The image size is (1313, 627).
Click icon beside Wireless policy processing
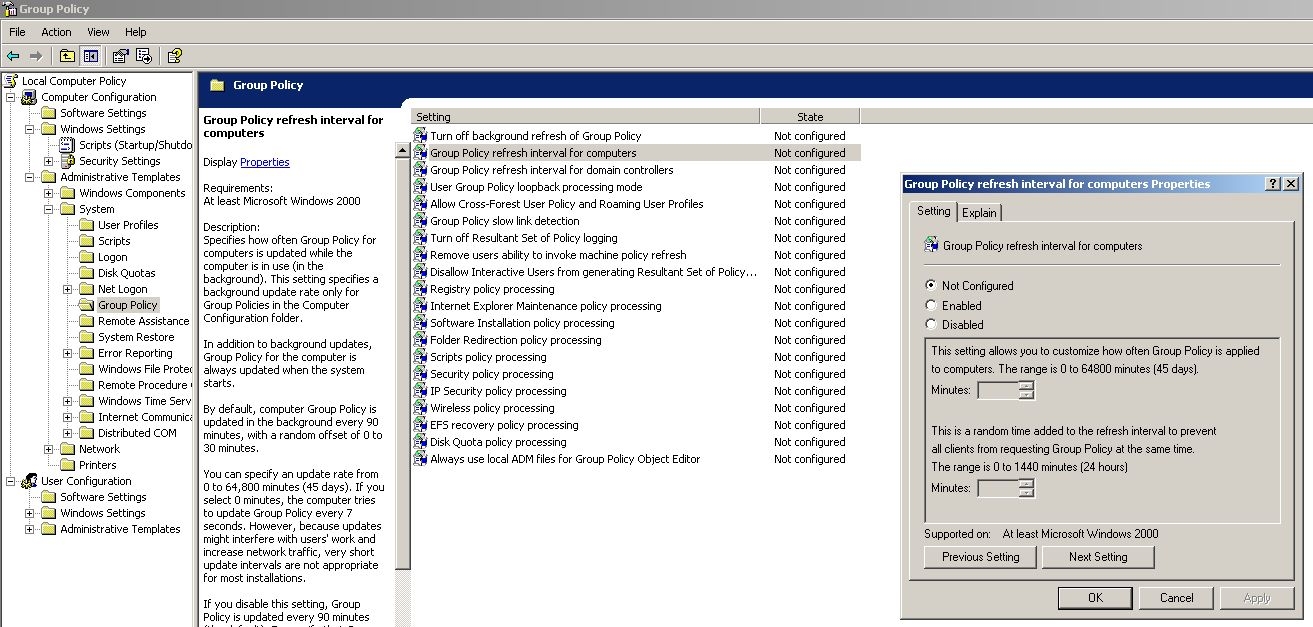tap(421, 408)
